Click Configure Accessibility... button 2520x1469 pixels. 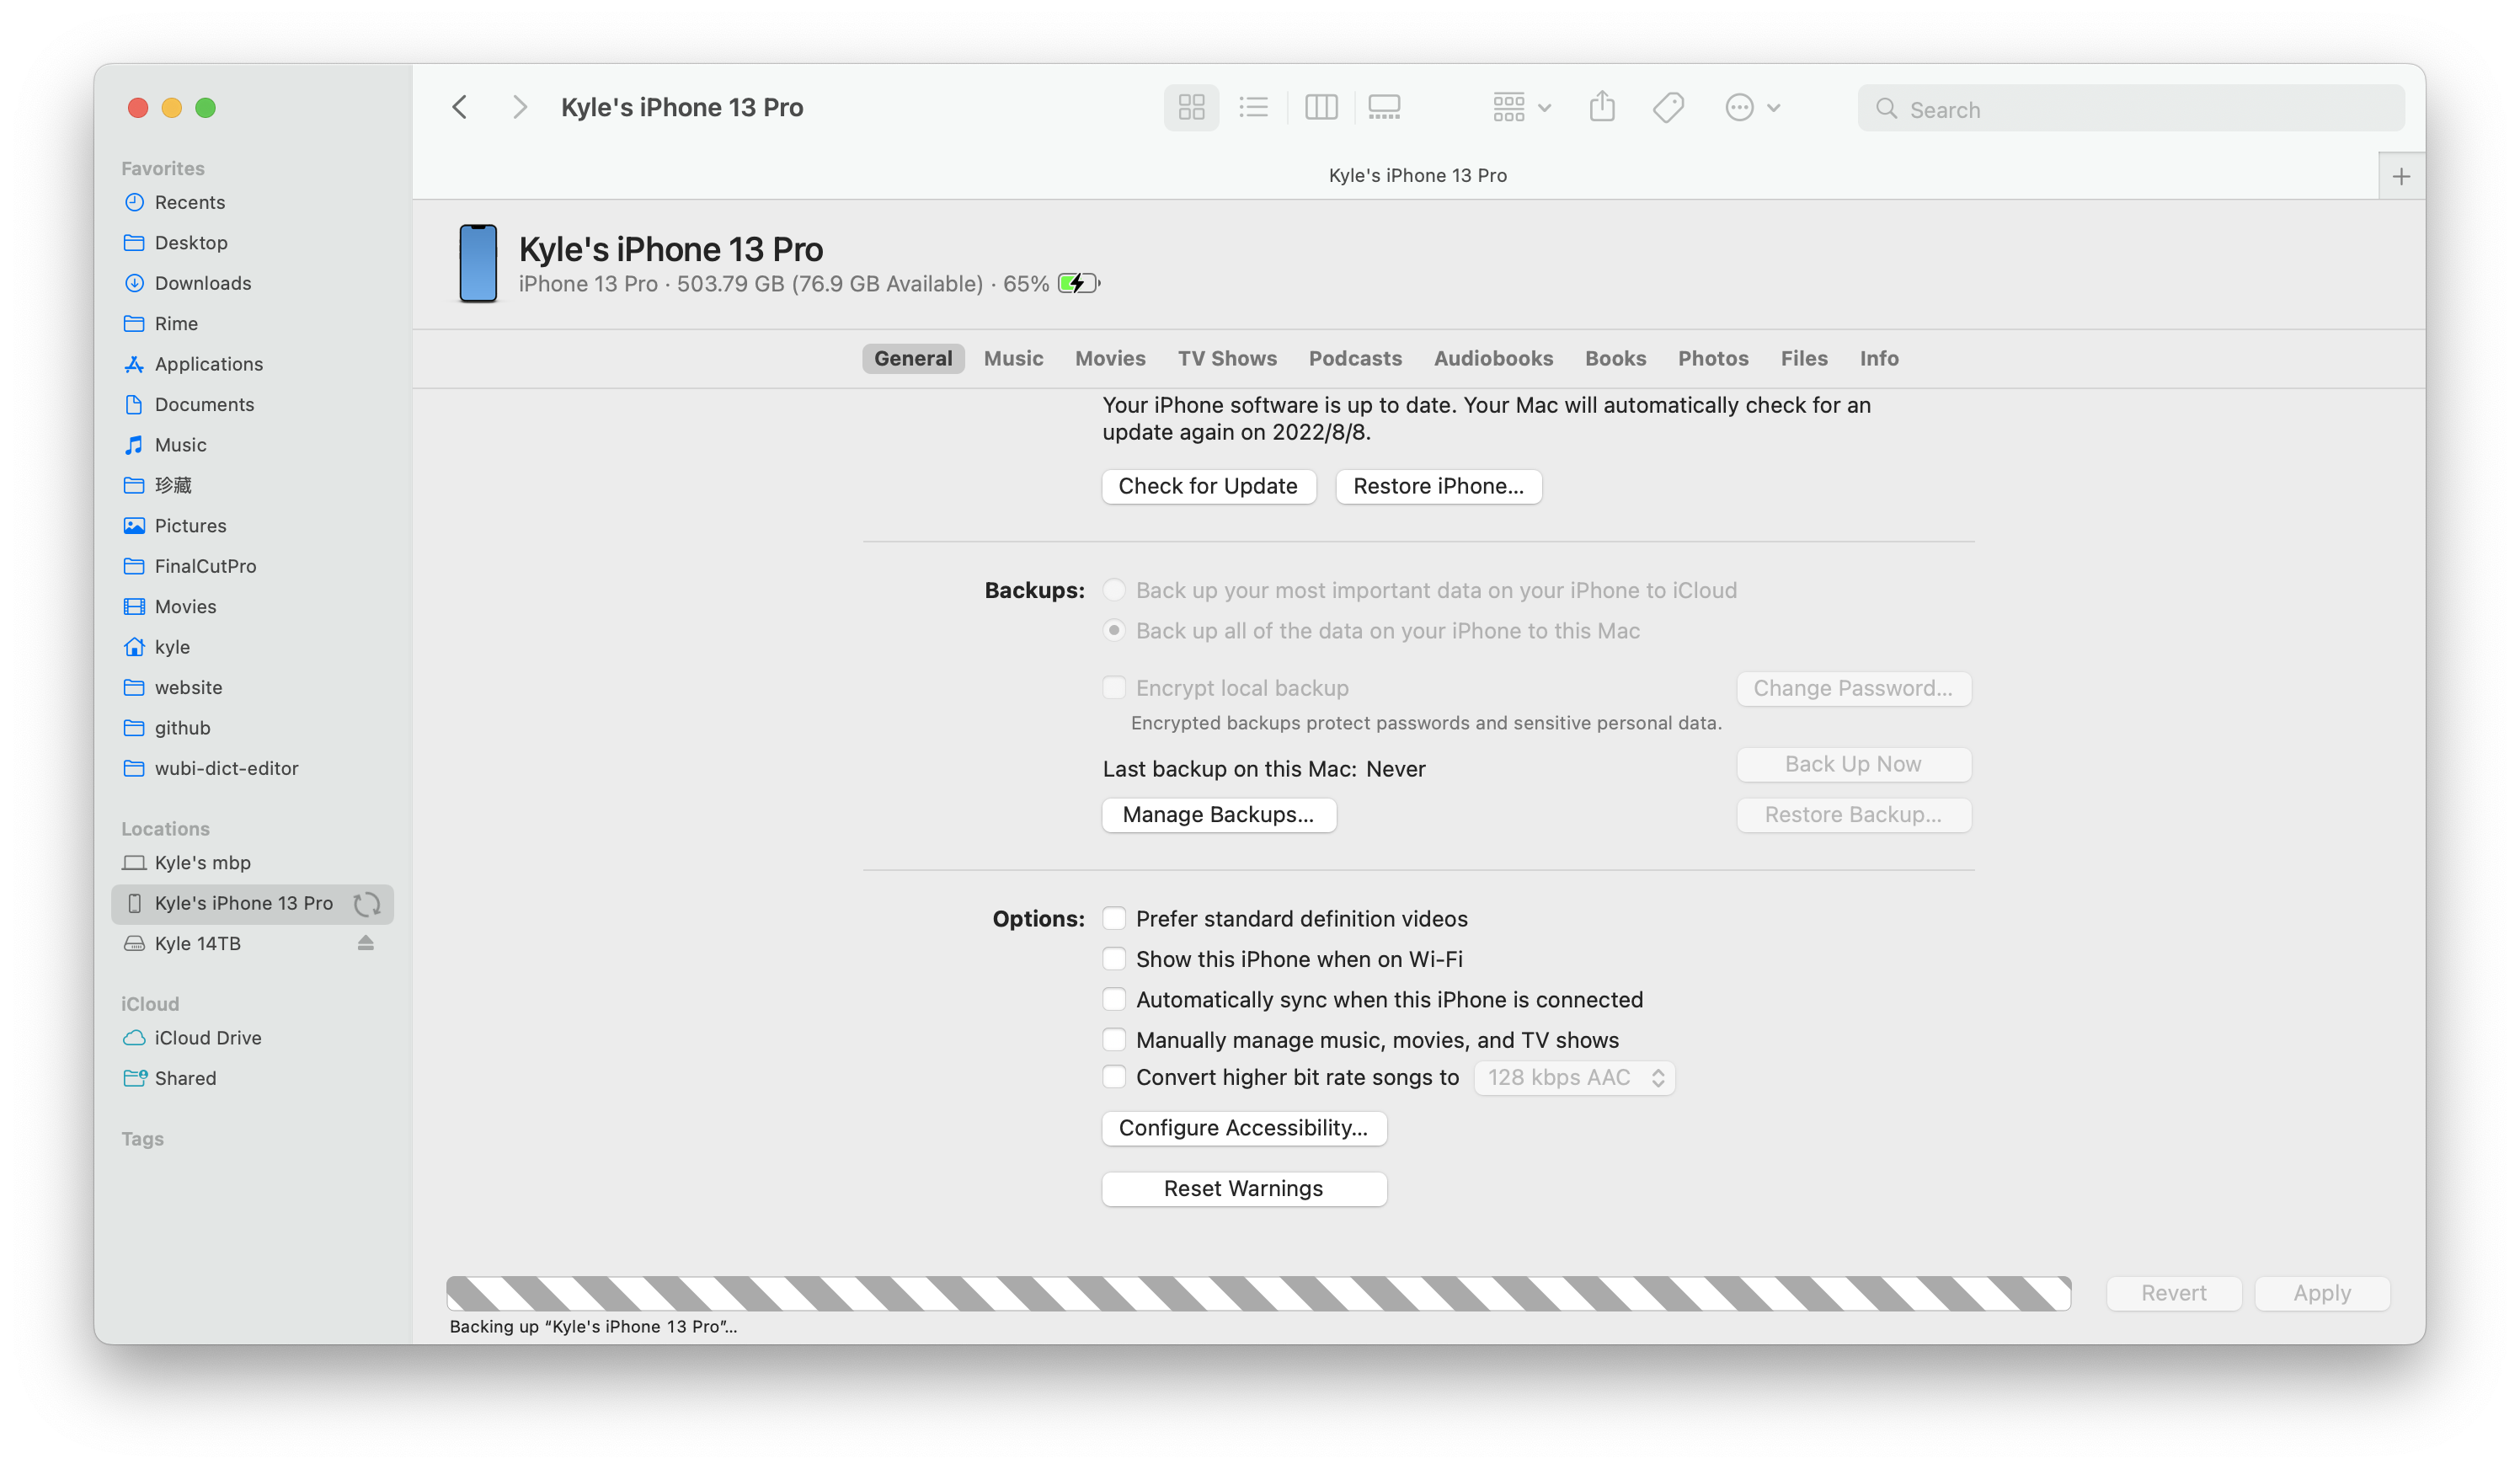point(1243,1128)
